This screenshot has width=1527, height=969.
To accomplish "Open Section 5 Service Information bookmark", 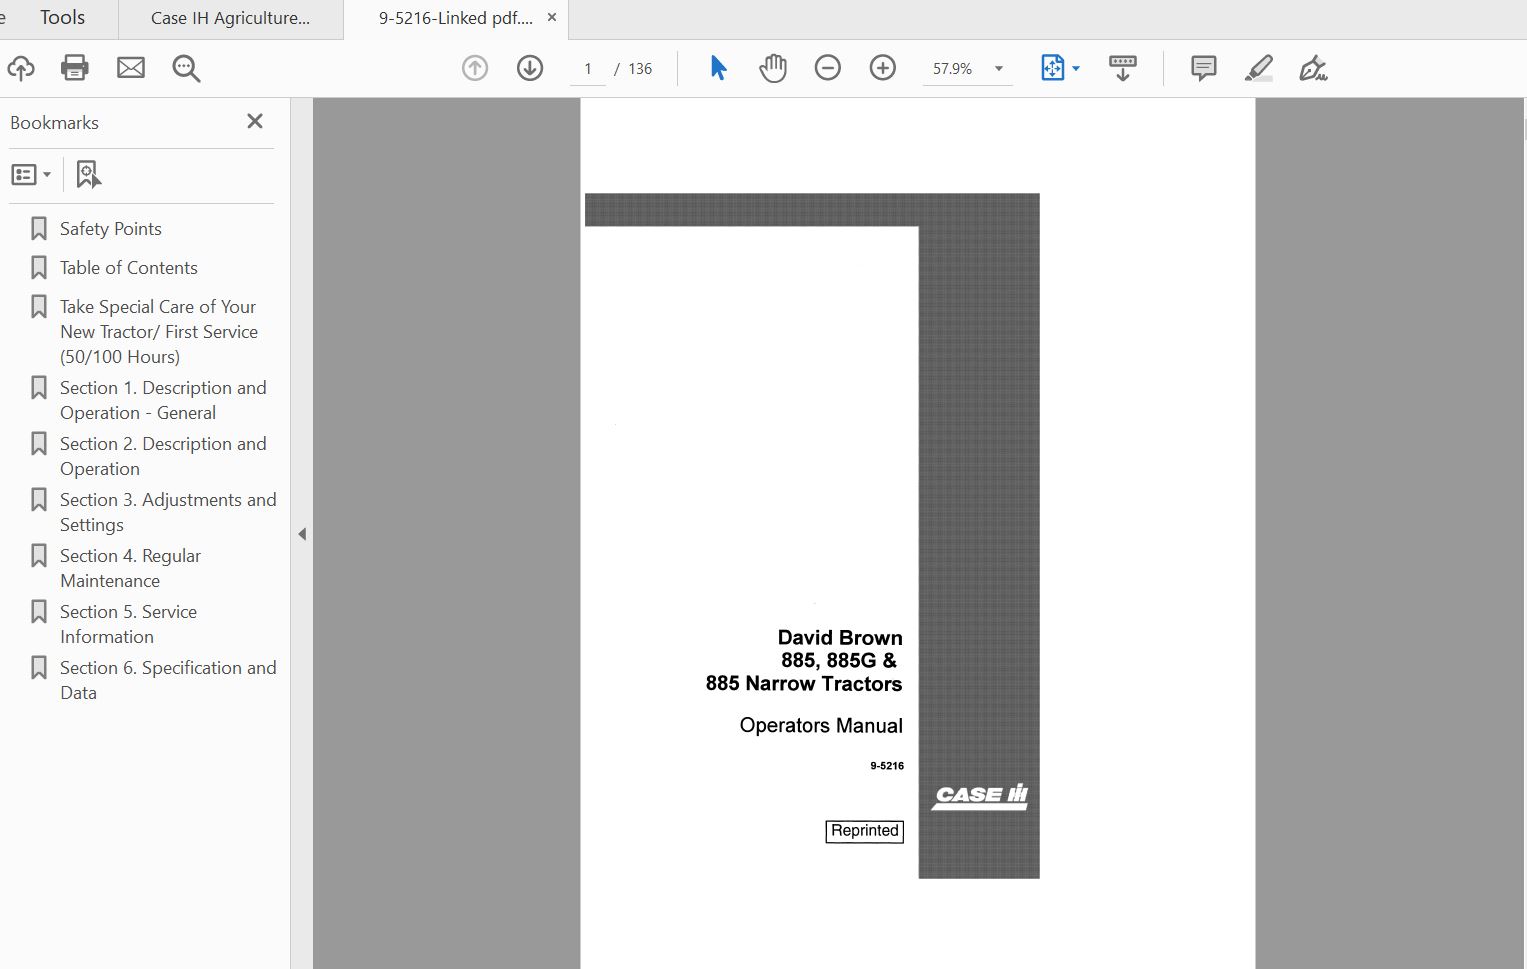I will pyautogui.click(x=128, y=624).
